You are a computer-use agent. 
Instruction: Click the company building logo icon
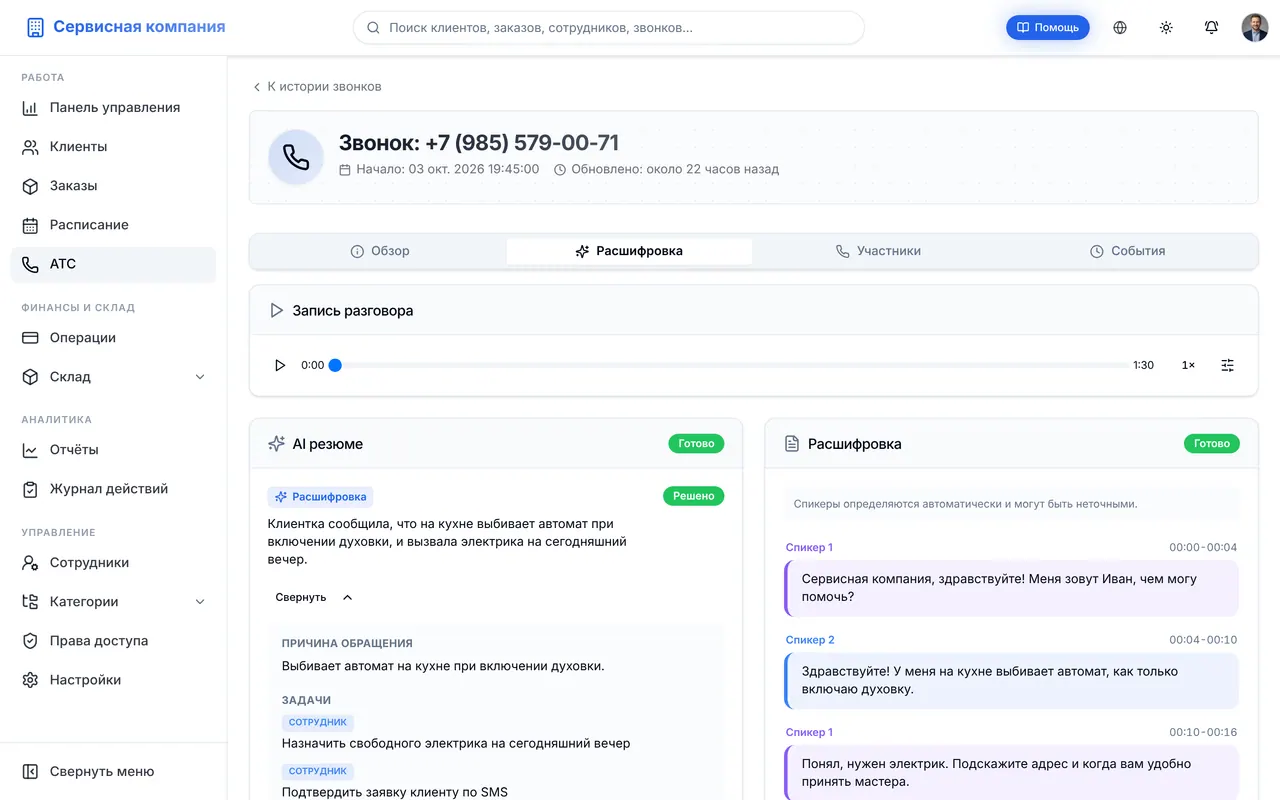35,27
